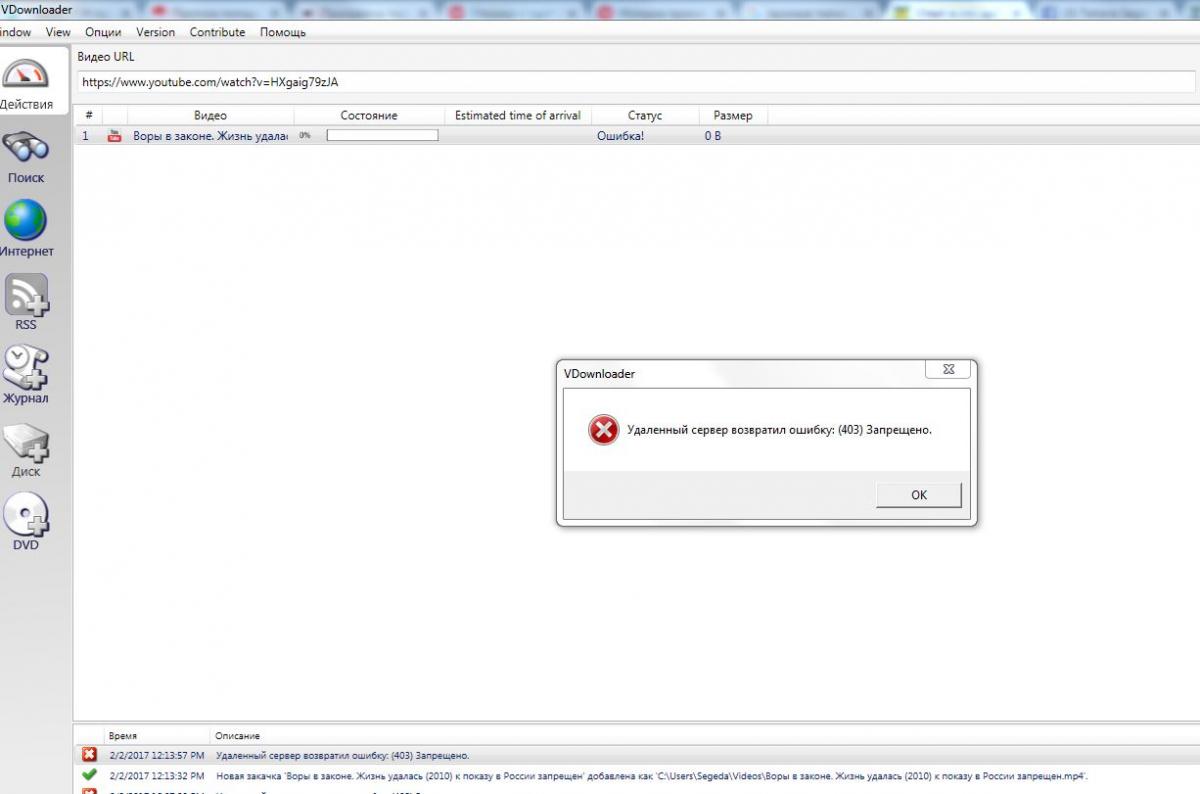
Task: Click the YouTube icon in download row 1
Action: pos(115,136)
